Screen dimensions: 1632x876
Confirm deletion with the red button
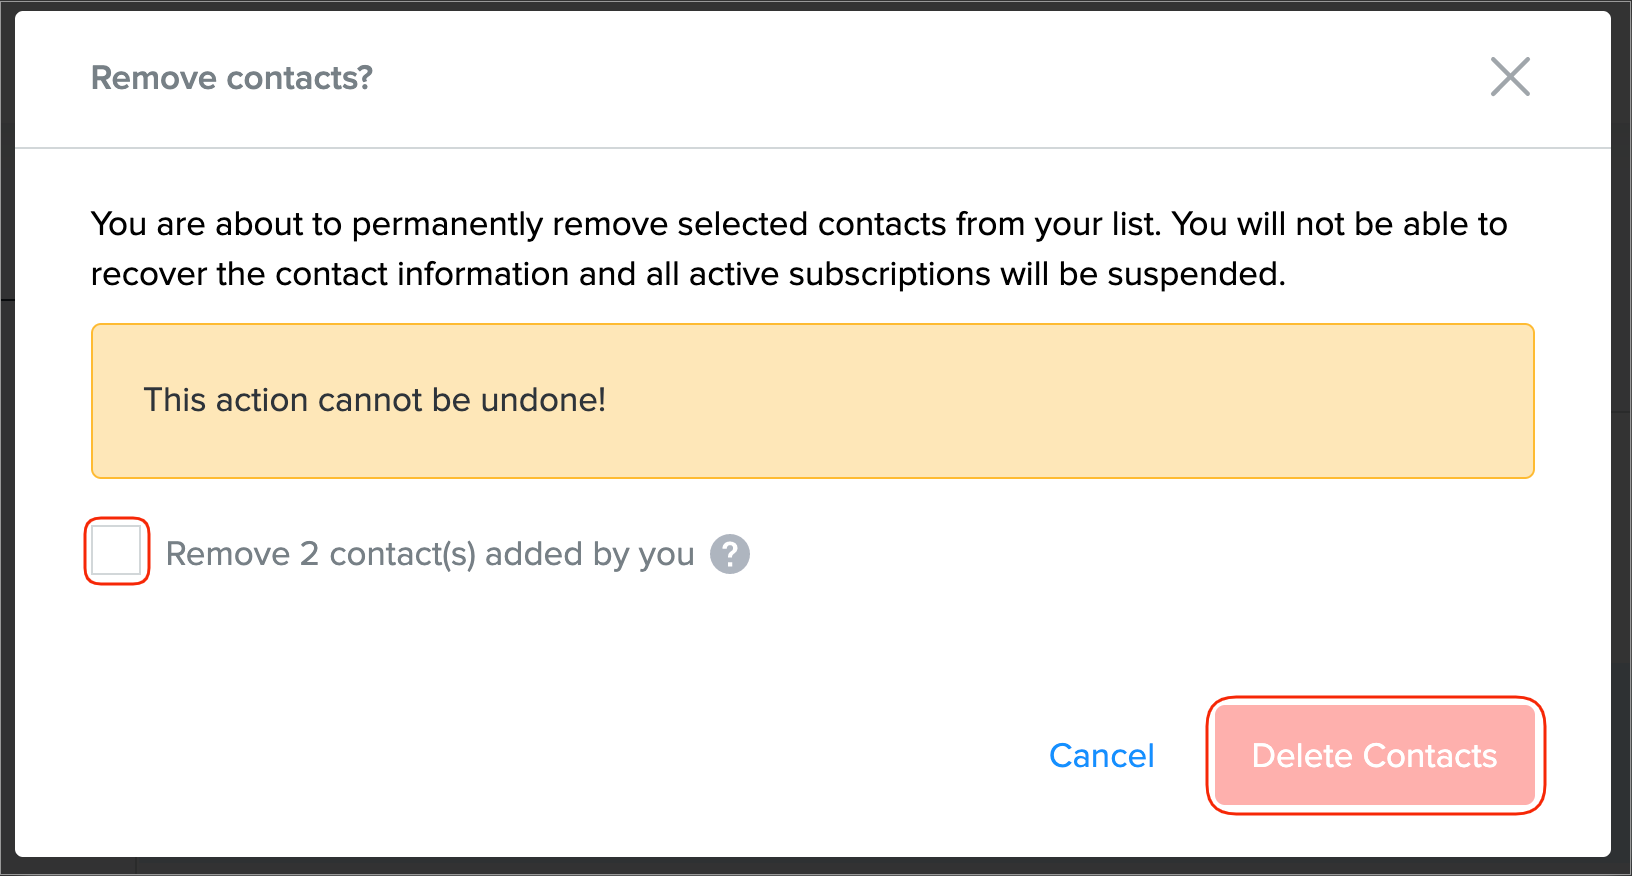click(x=1375, y=756)
